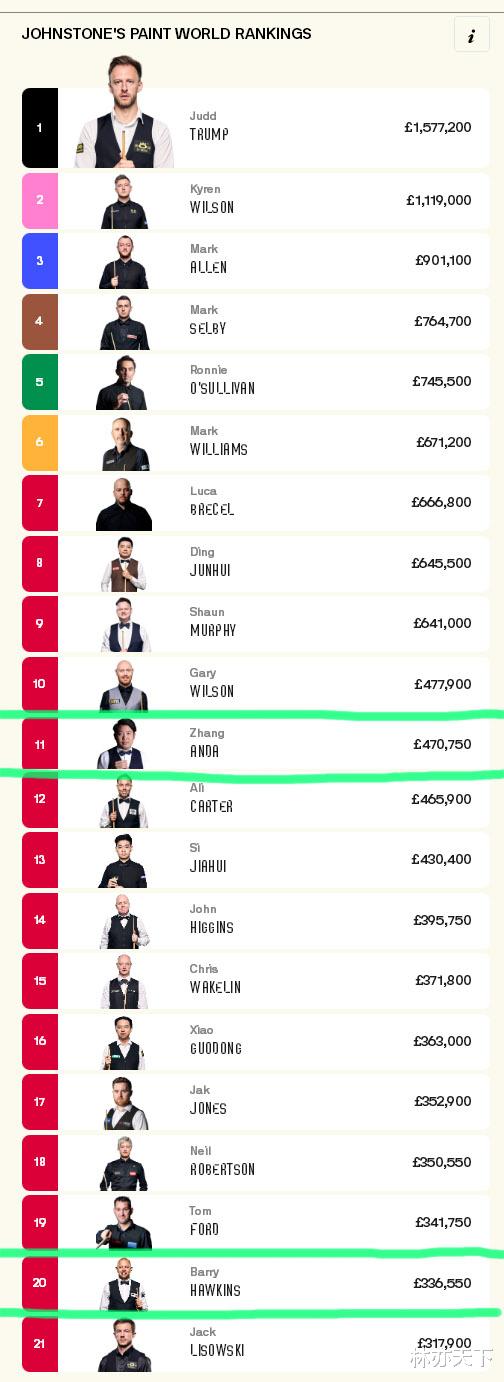Click the brown rank 4 badge
The image size is (504, 1382).
tap(40, 322)
